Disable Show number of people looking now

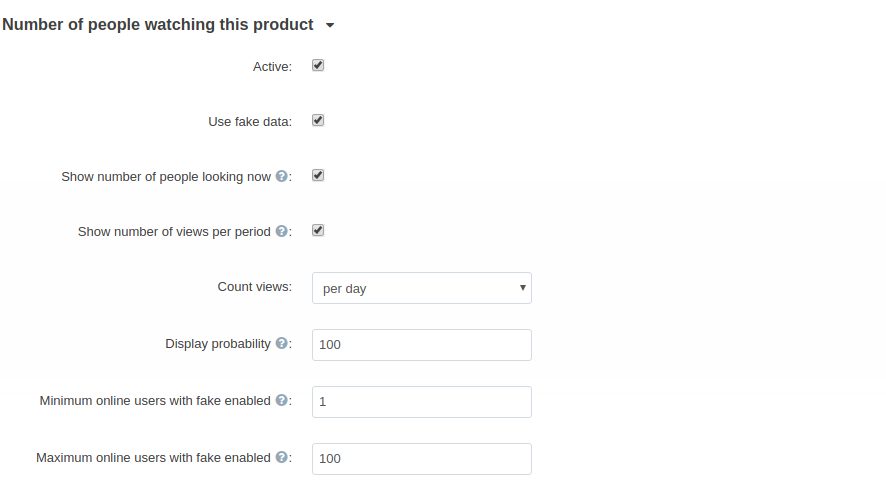(x=318, y=176)
